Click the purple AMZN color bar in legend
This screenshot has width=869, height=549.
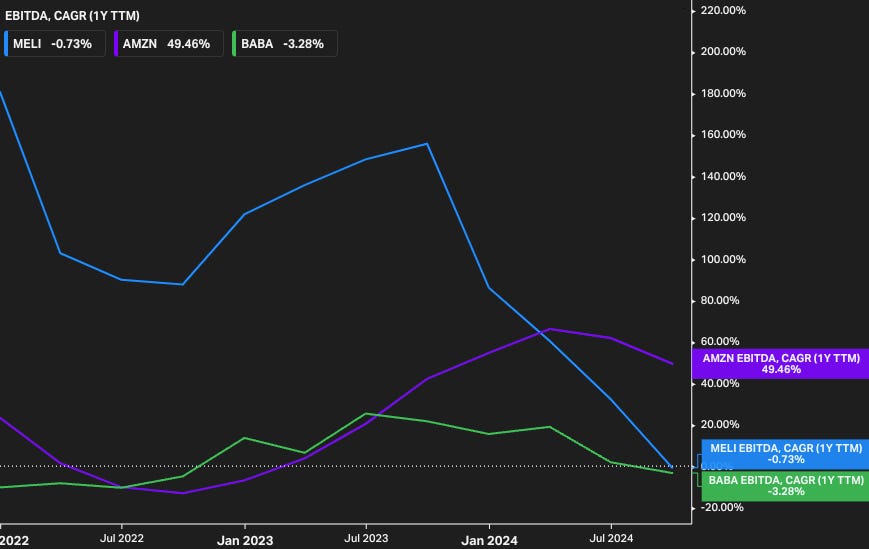click(116, 44)
